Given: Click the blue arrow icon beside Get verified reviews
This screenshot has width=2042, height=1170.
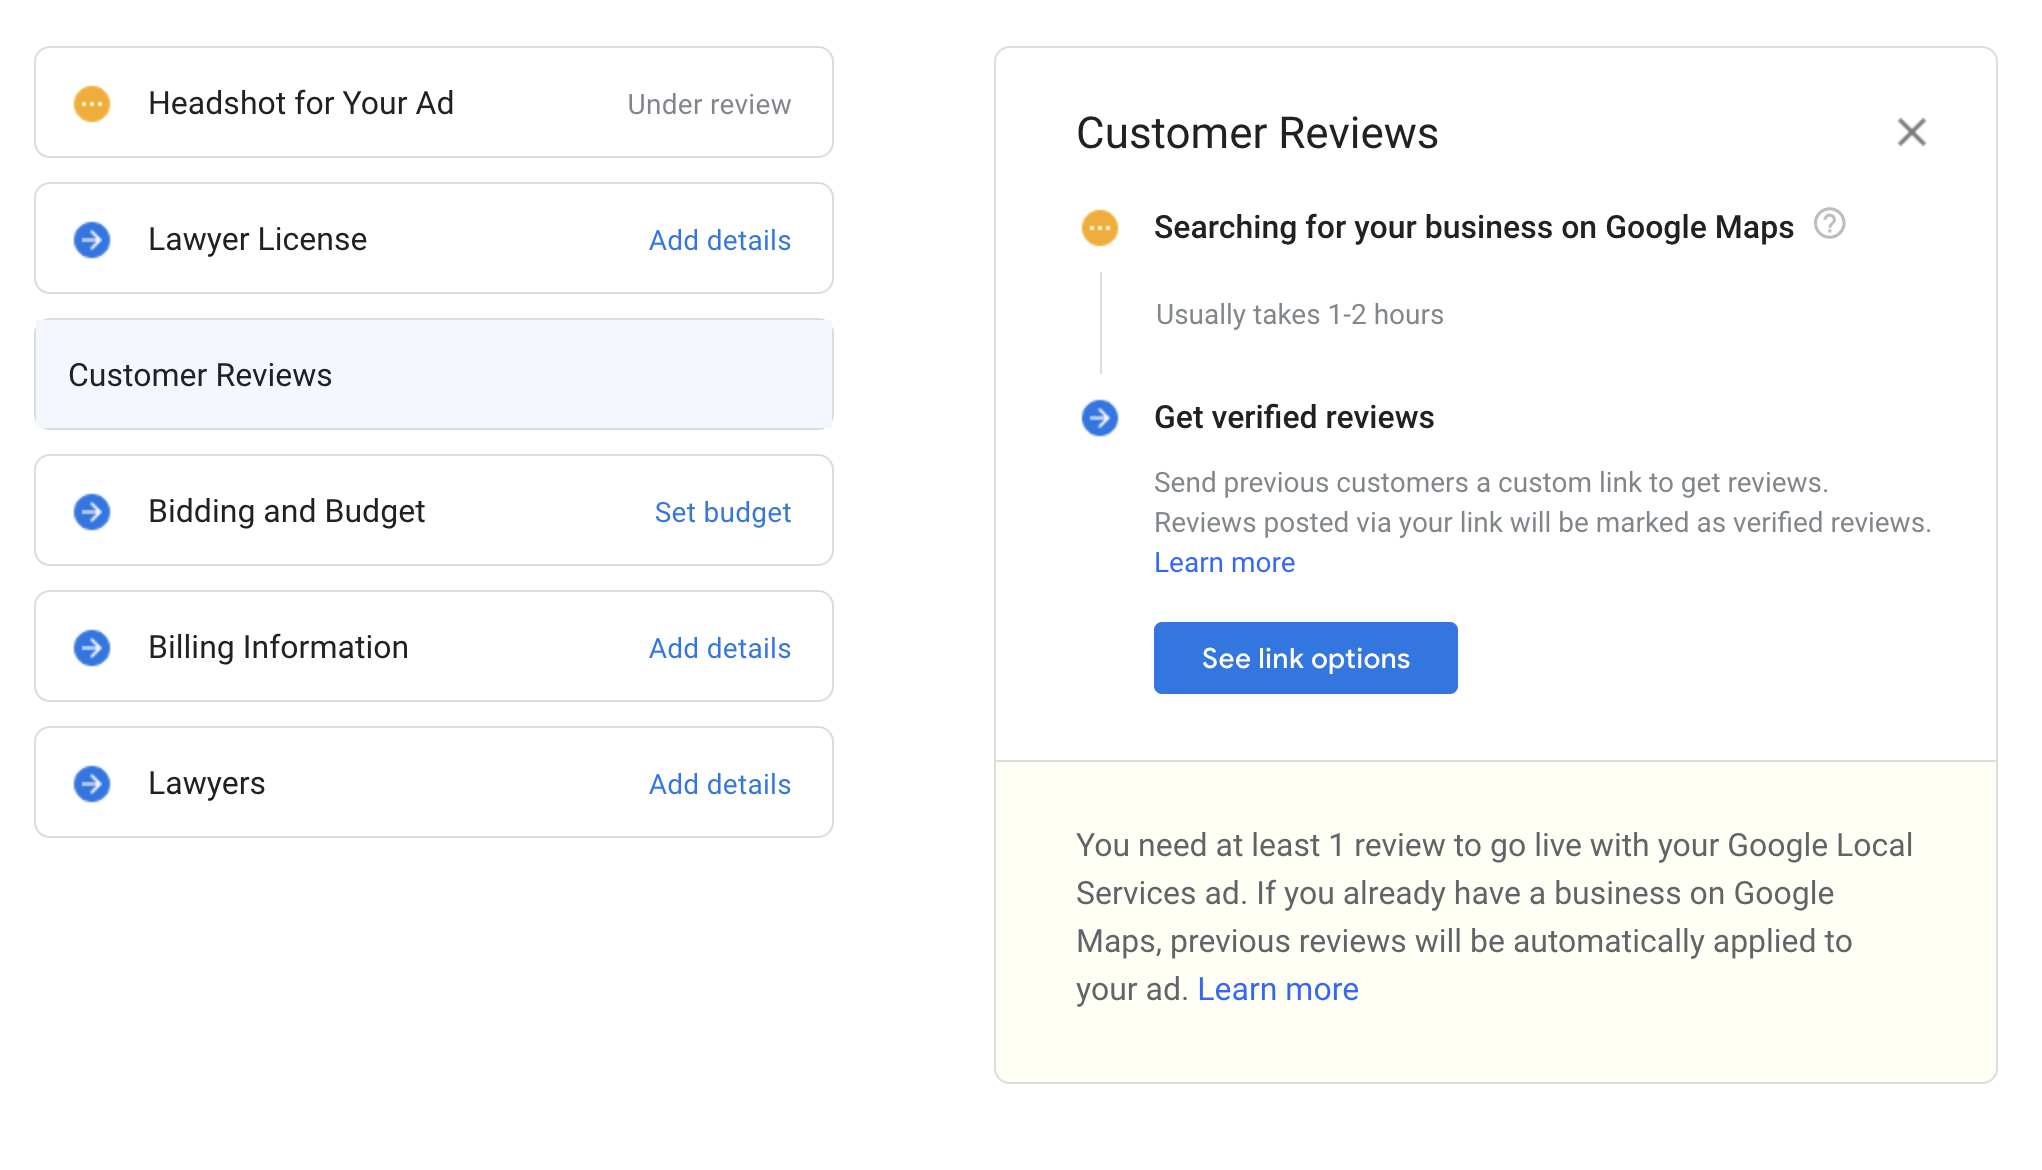Looking at the screenshot, I should (1100, 418).
